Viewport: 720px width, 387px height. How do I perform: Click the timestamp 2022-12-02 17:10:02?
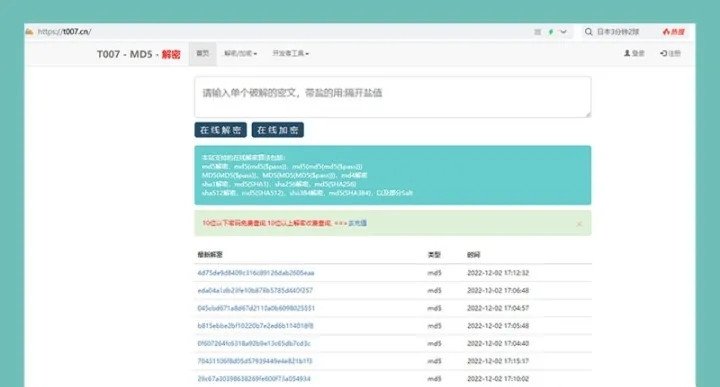click(x=498, y=379)
